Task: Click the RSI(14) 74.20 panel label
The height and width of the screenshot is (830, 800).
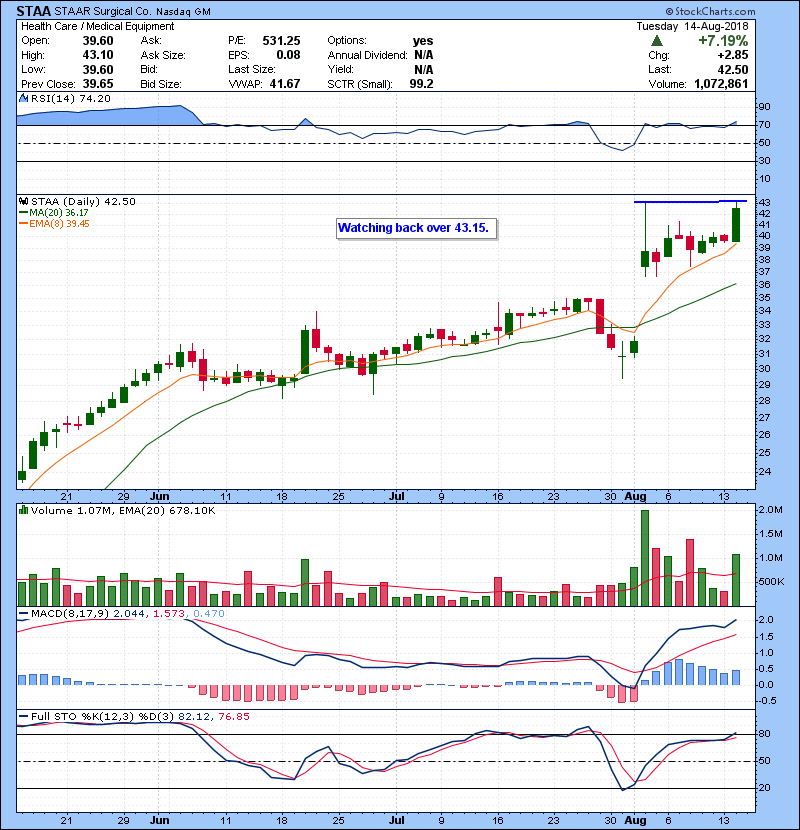Action: coord(71,98)
